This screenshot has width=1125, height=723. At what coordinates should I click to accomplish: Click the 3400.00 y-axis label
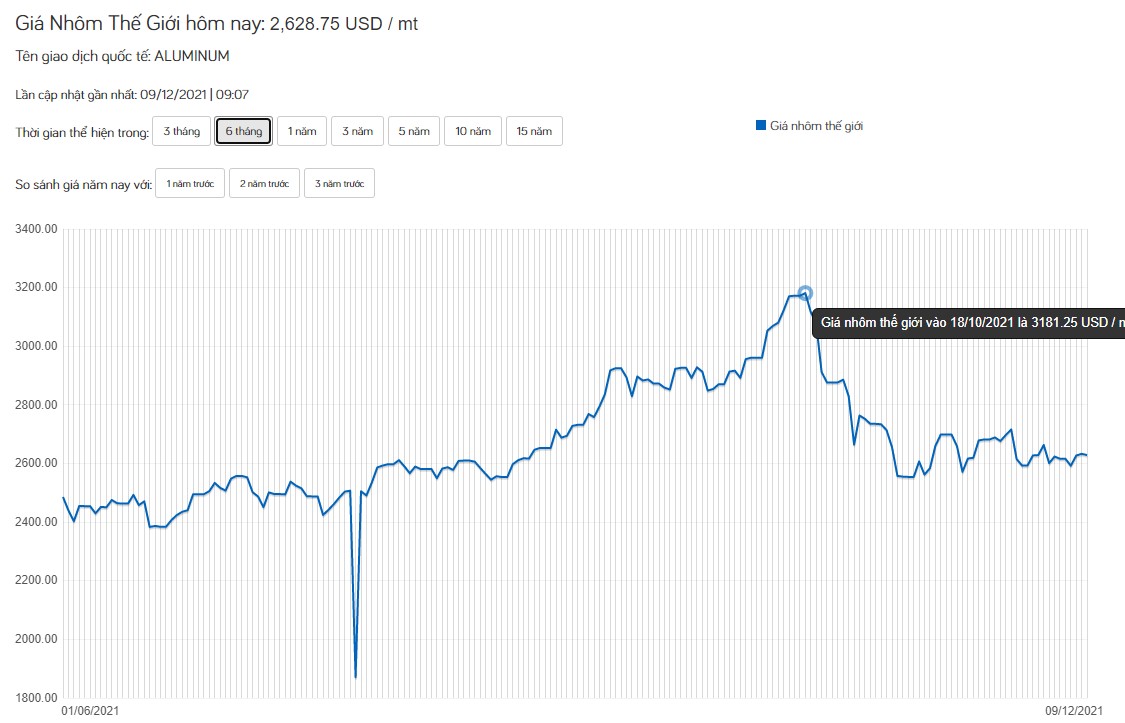pos(37,230)
